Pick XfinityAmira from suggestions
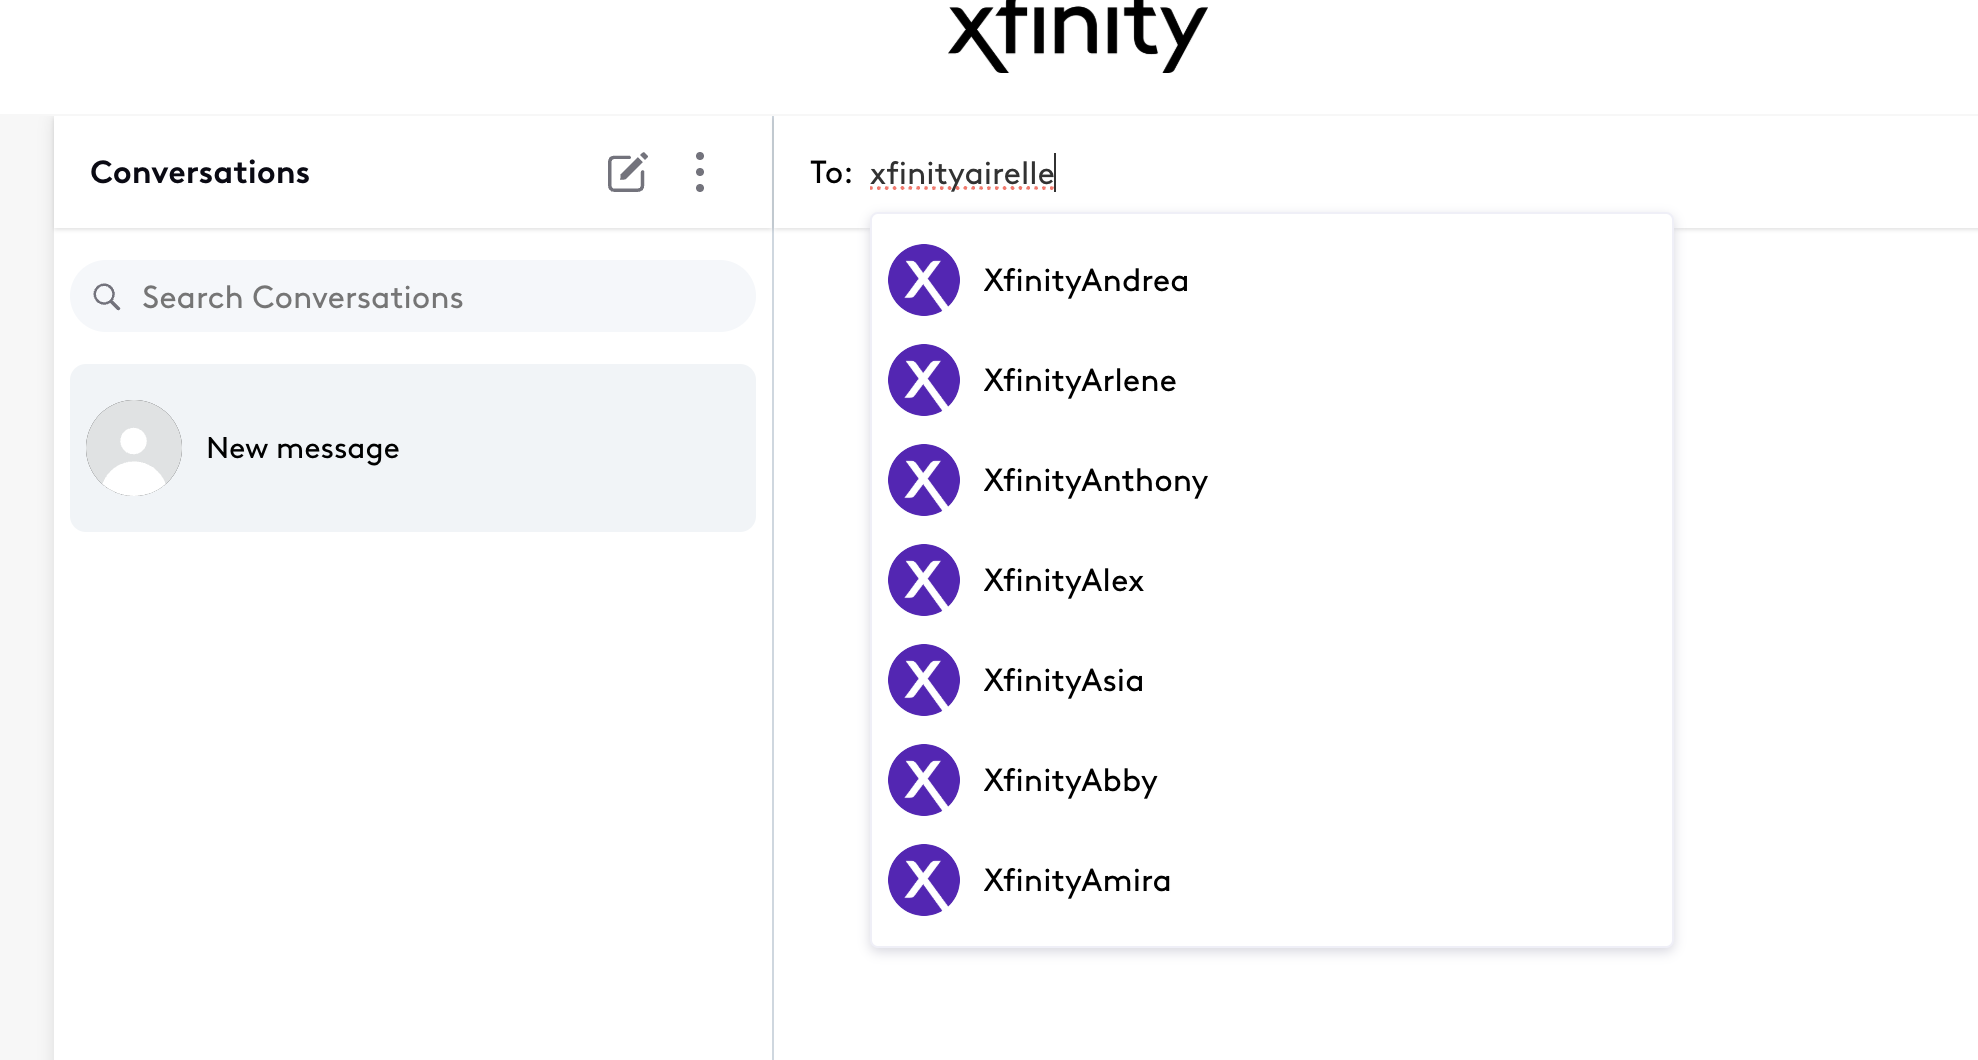The image size is (1978, 1060). tap(1272, 880)
